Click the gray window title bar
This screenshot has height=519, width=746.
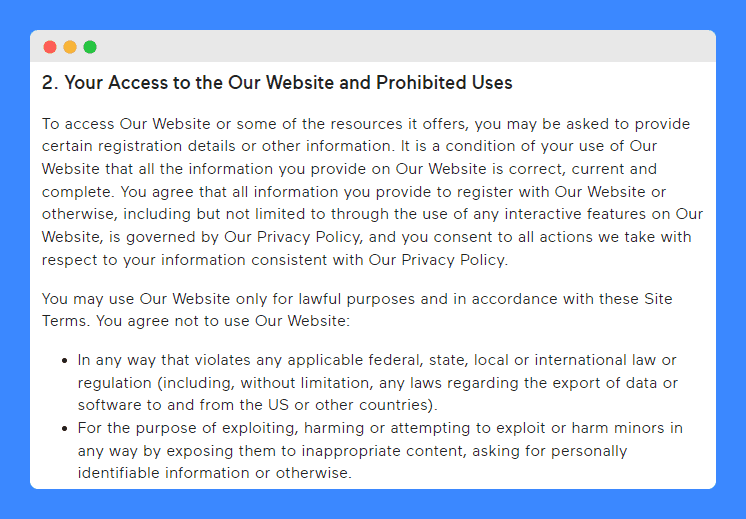[373, 47]
